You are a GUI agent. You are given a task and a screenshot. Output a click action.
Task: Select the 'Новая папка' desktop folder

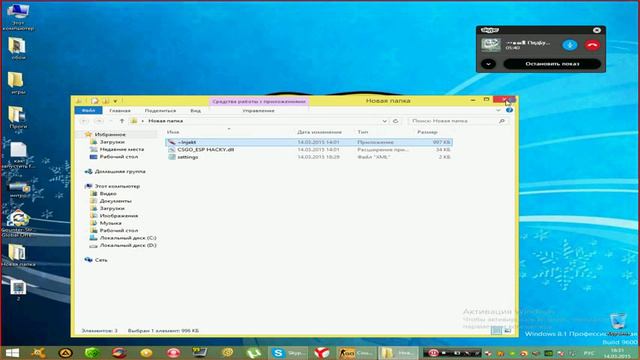[18, 256]
